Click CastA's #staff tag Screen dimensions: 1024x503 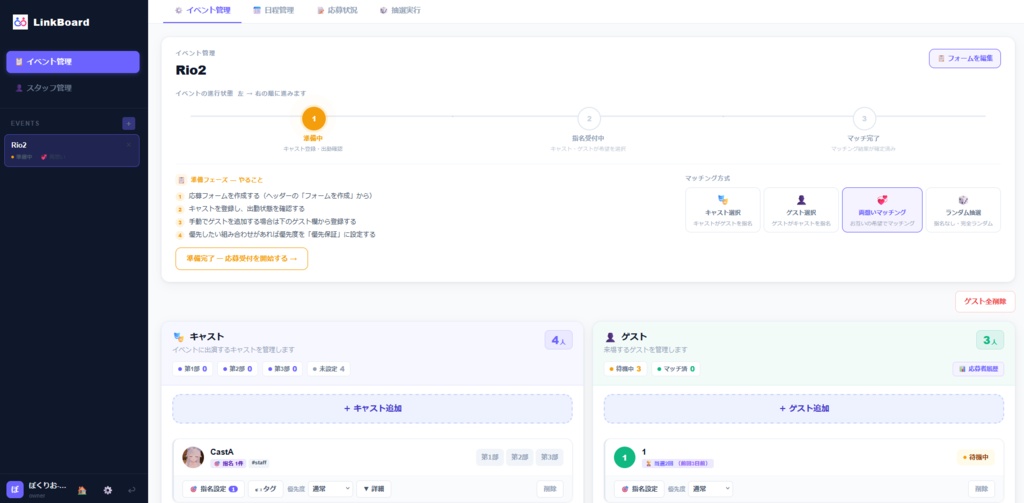tap(259, 463)
